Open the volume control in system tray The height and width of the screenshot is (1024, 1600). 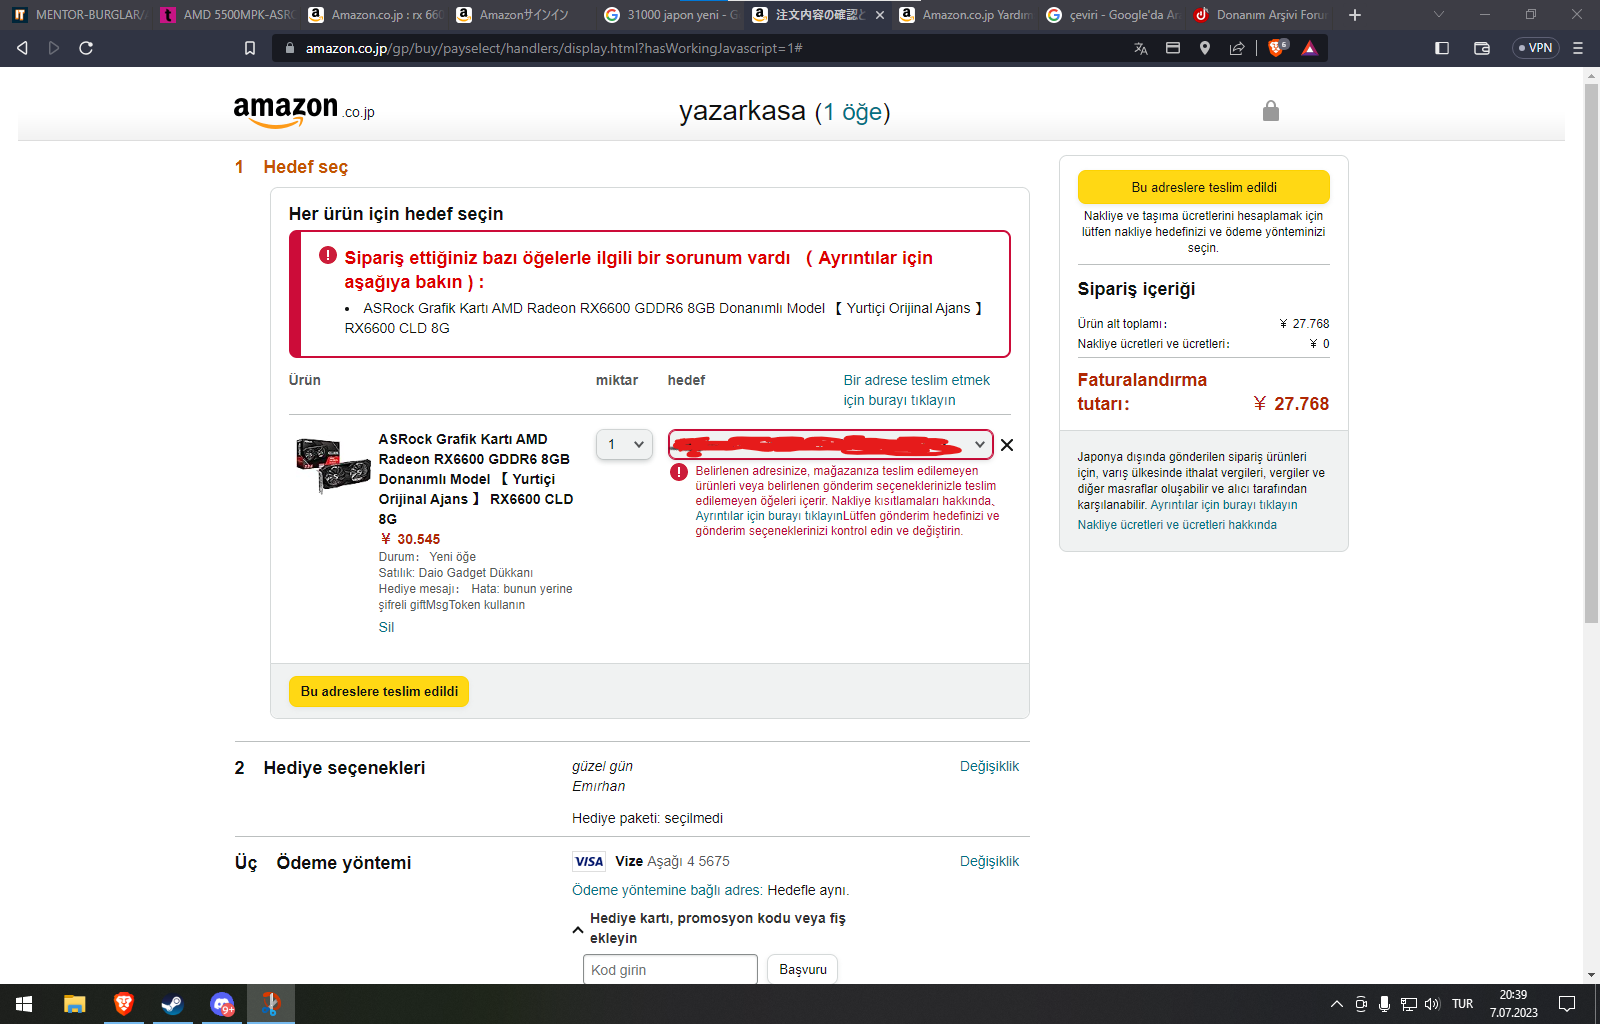pos(1432,1004)
